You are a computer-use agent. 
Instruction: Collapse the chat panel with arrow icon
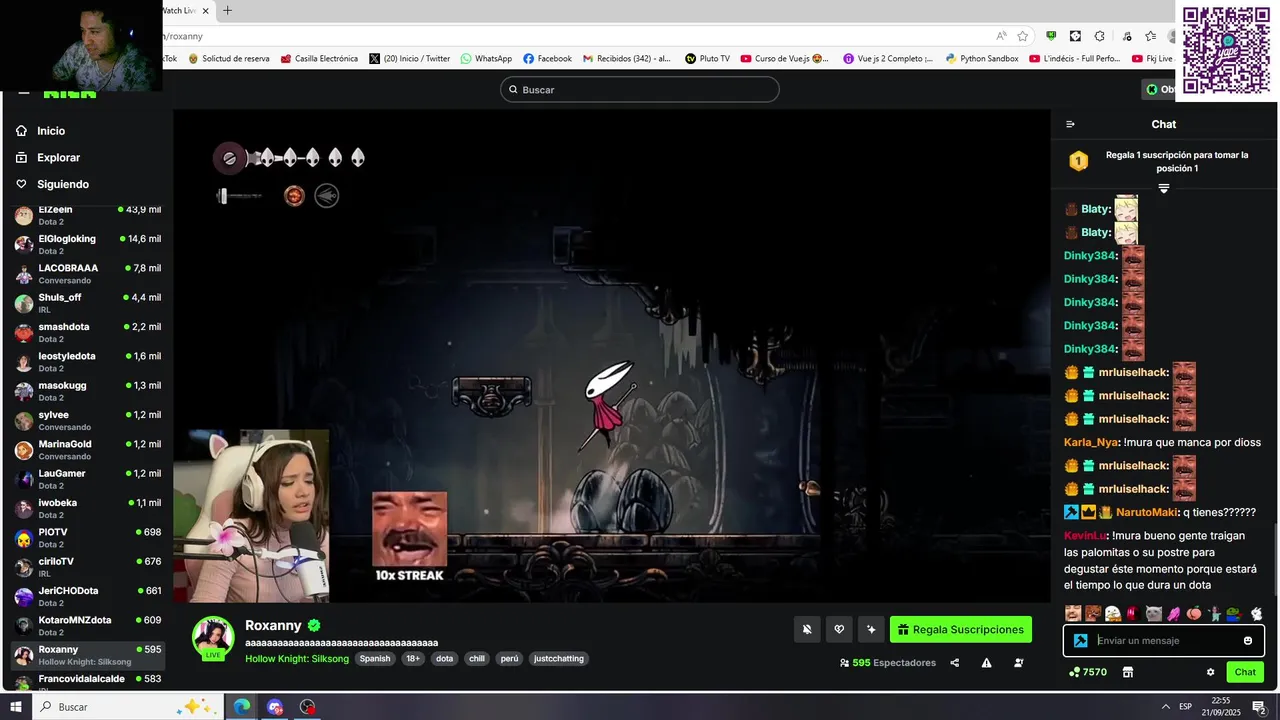click(x=1070, y=125)
